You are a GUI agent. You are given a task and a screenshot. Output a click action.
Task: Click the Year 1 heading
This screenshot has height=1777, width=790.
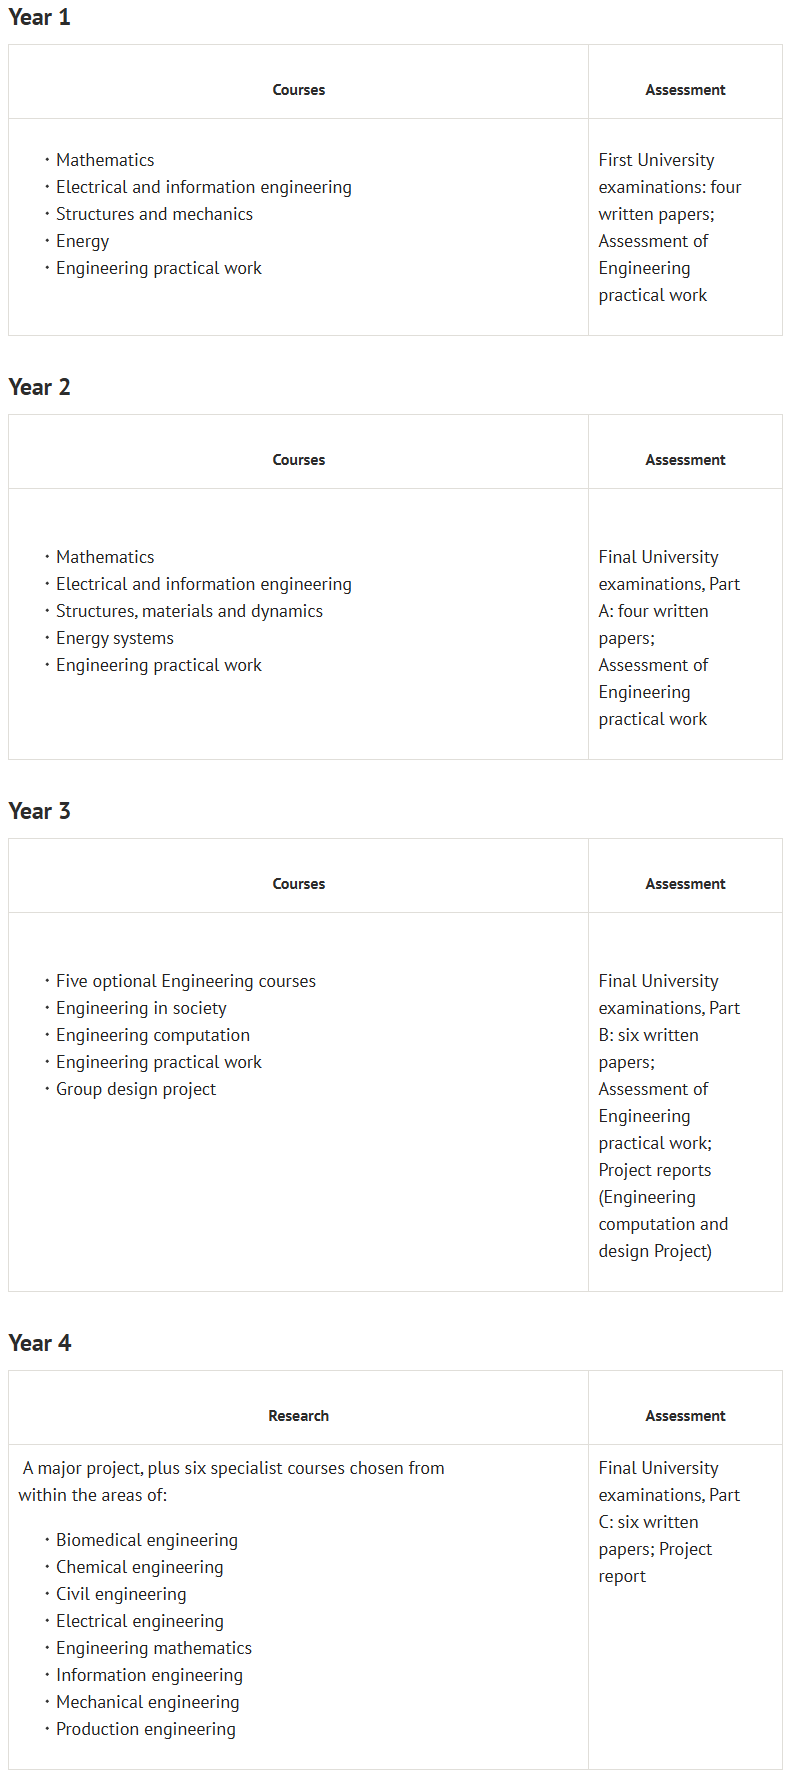(x=40, y=18)
